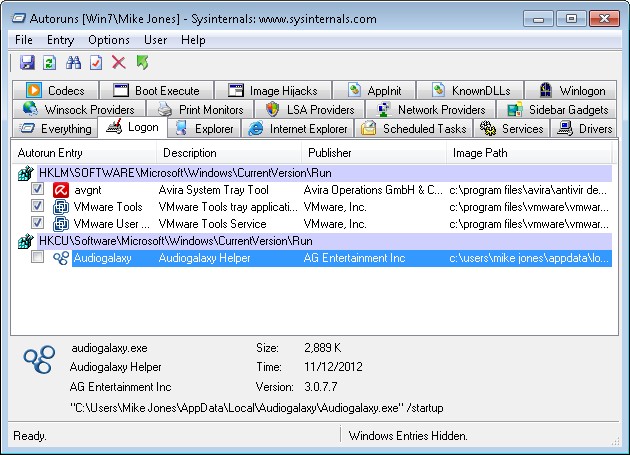This screenshot has width=630, height=455.
Task: Click the Properties checkmark page icon
Action: (x=96, y=63)
